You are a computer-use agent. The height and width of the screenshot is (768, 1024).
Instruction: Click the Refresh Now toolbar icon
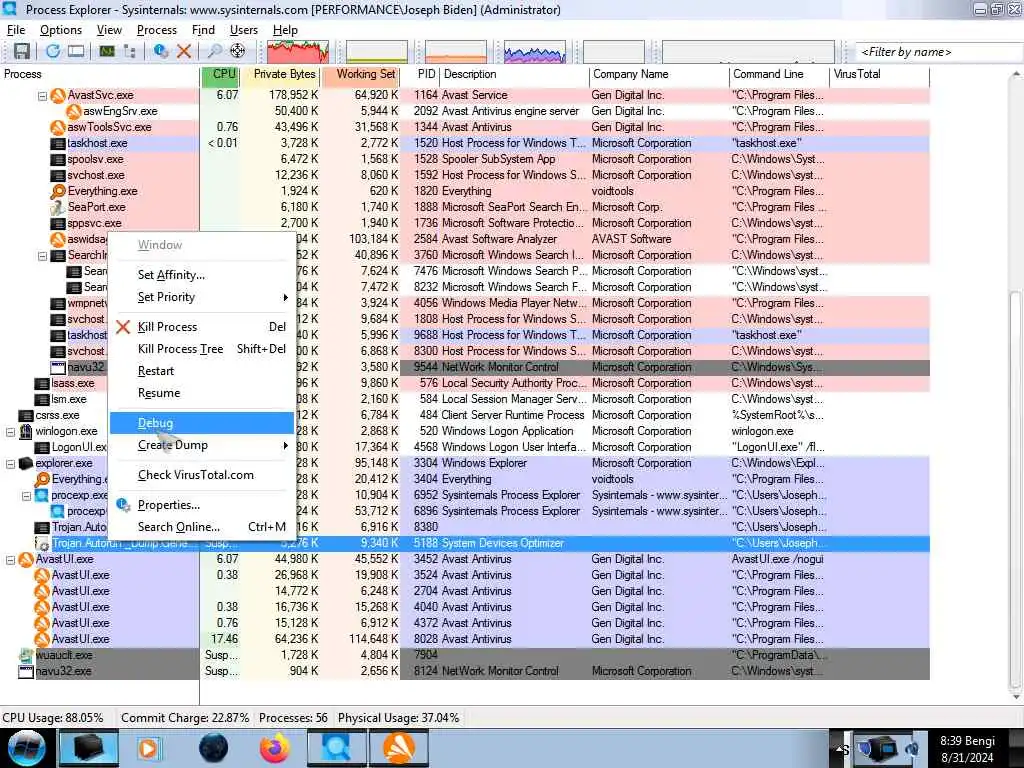(53, 51)
